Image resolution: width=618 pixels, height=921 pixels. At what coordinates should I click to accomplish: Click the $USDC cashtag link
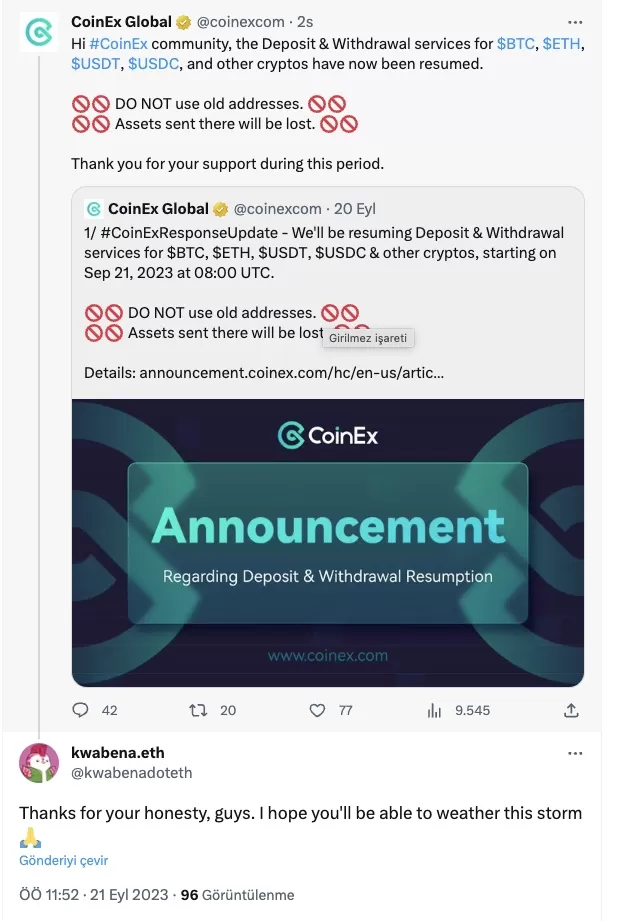(154, 64)
